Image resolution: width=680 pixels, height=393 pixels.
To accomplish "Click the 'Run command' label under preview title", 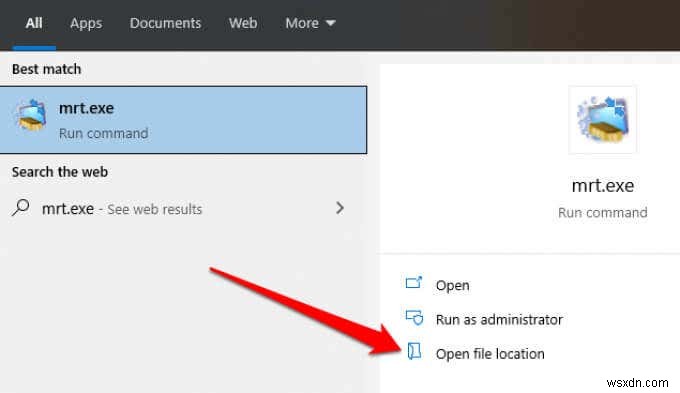I will click(x=603, y=213).
